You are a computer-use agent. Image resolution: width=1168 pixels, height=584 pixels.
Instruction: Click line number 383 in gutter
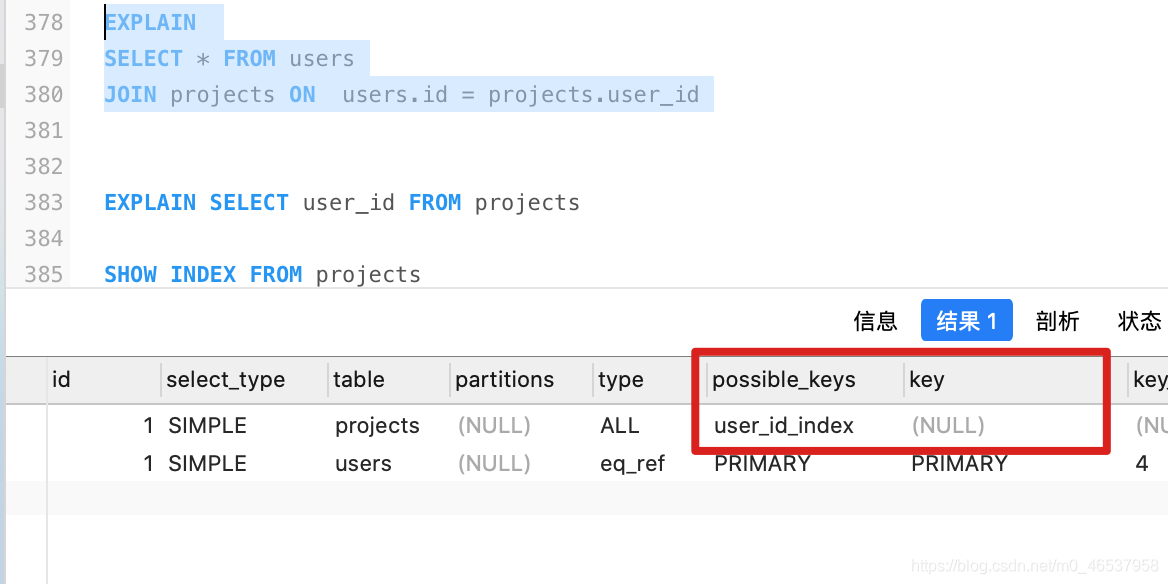click(x=43, y=203)
